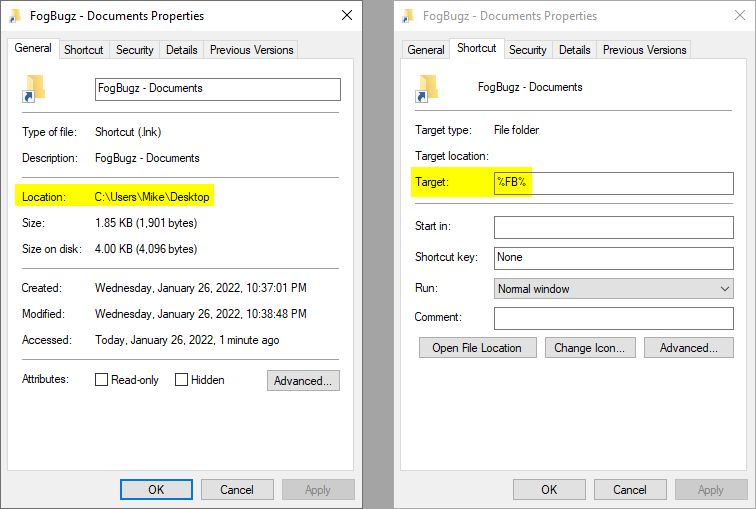
Task: Click the Apply button in the left Properties window
Action: [x=318, y=490]
